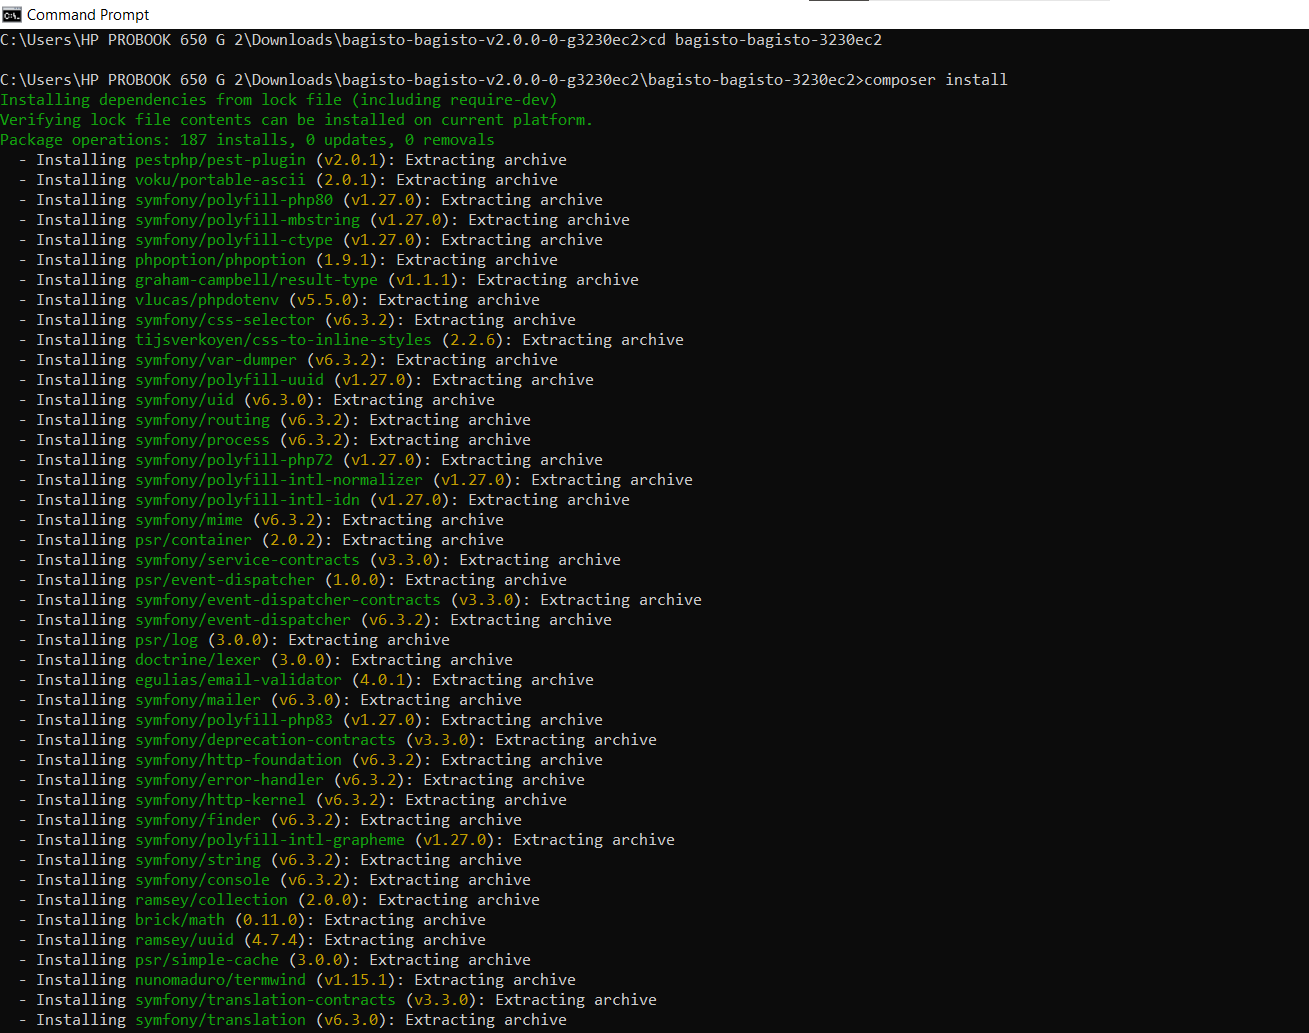
Task: Click the symfony/string package name
Action: (198, 860)
